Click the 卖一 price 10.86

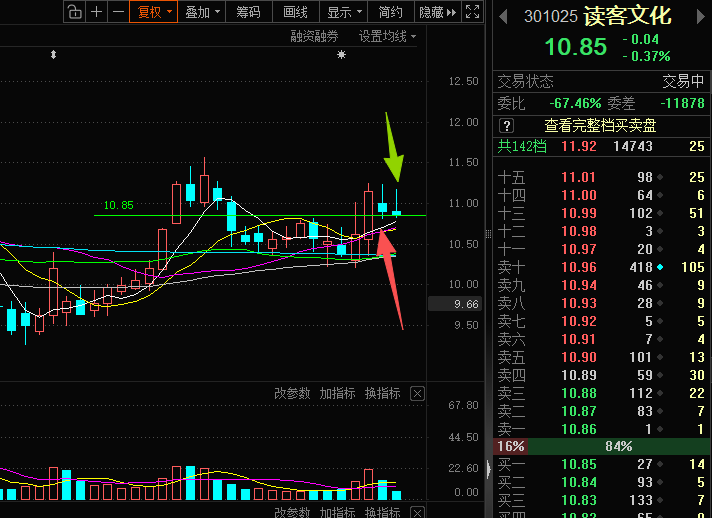[x=578, y=429]
